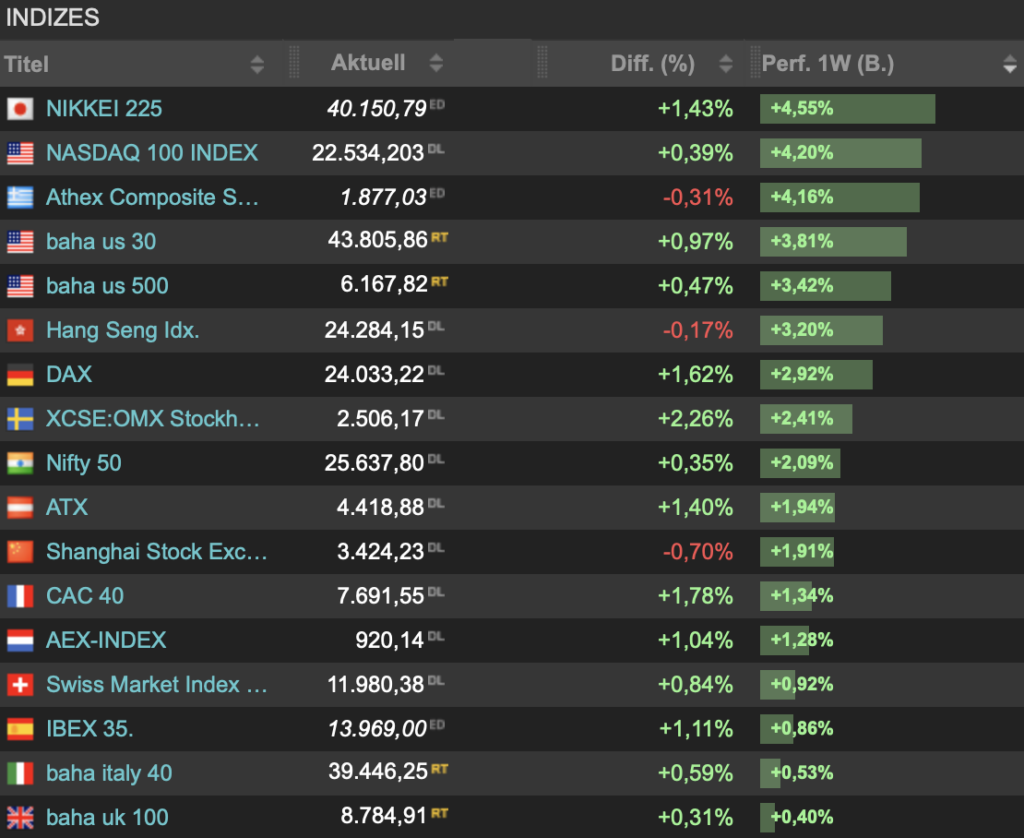Sort table by Aktuell column arrows

pyautogui.click(x=436, y=63)
